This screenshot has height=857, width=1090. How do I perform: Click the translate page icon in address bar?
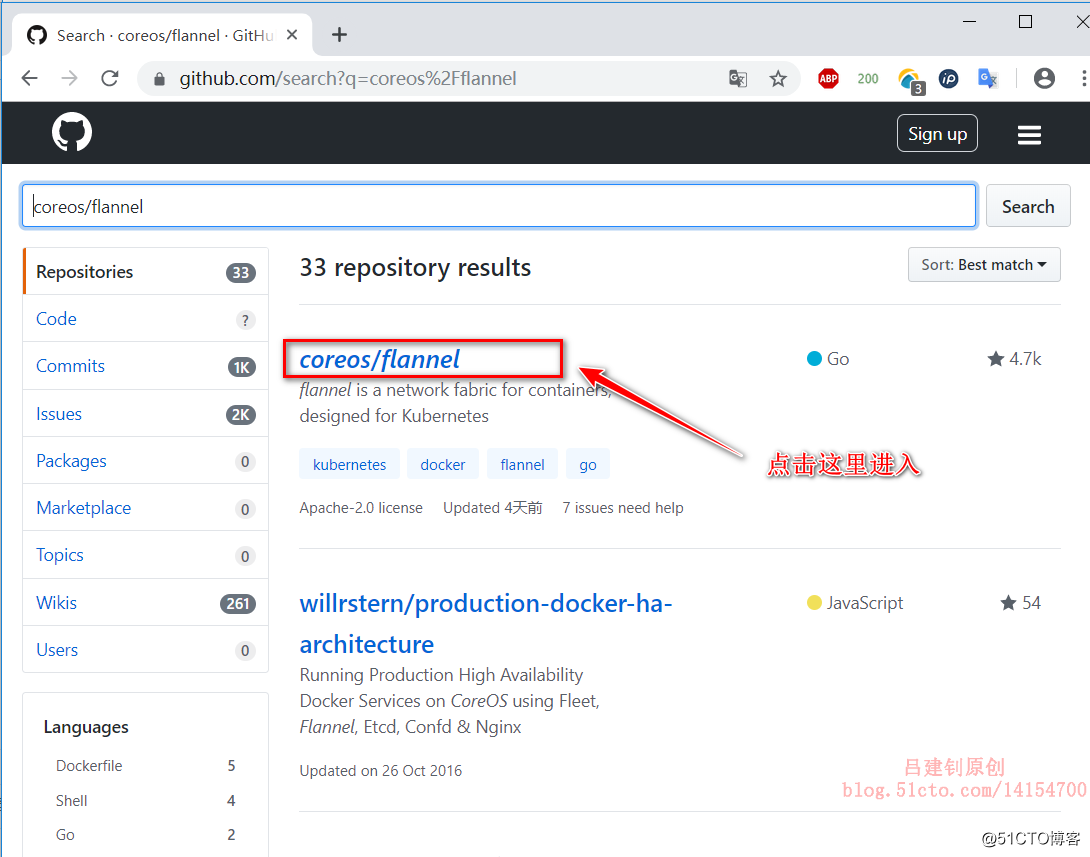coord(738,79)
